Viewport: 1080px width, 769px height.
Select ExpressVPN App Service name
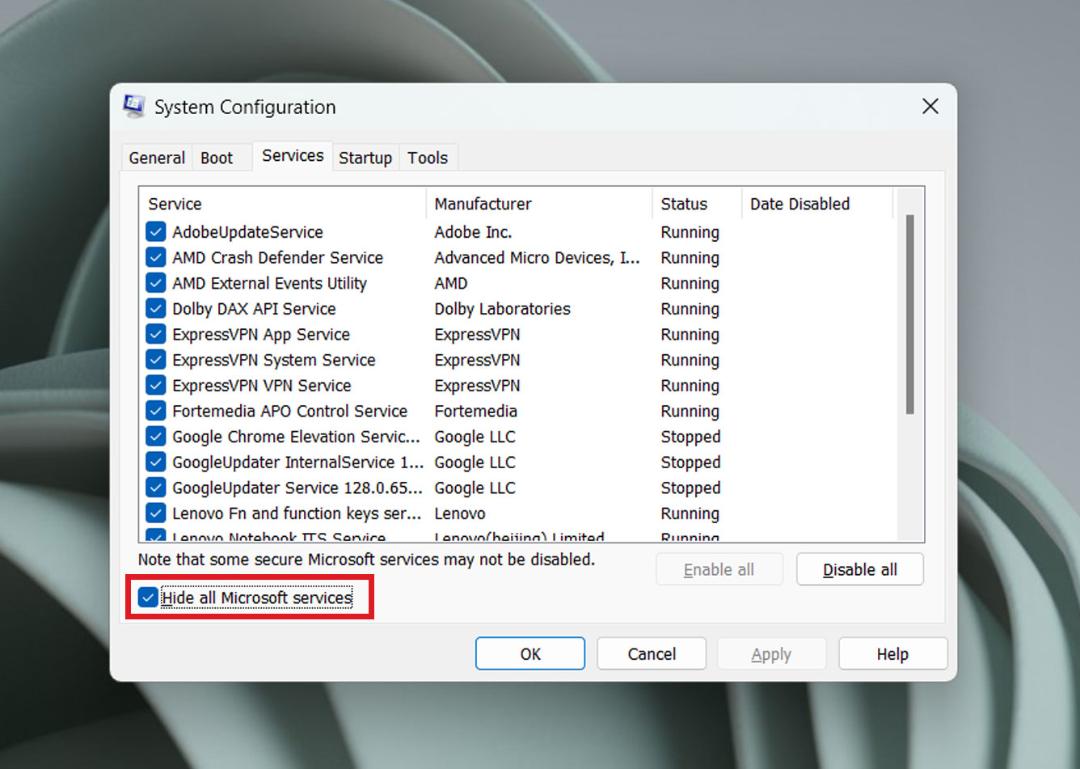pyautogui.click(x=261, y=334)
